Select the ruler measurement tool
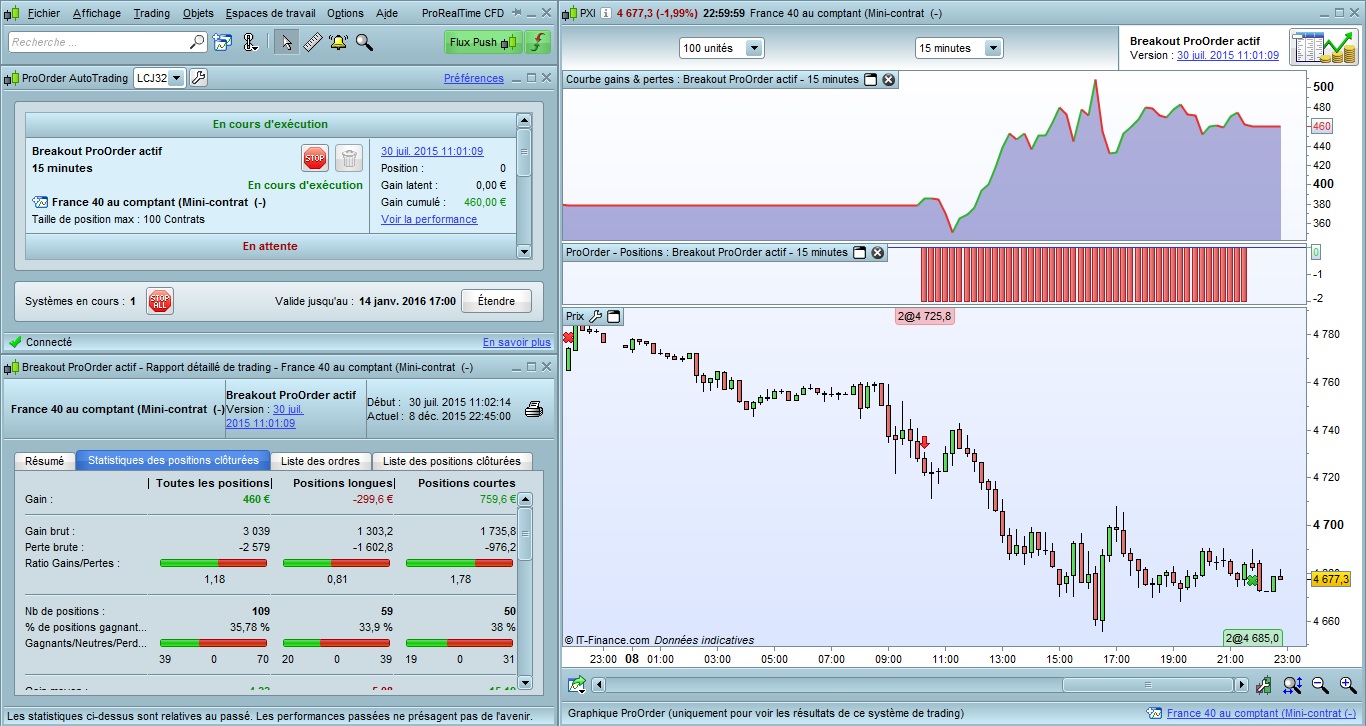1366x726 pixels. (312, 42)
